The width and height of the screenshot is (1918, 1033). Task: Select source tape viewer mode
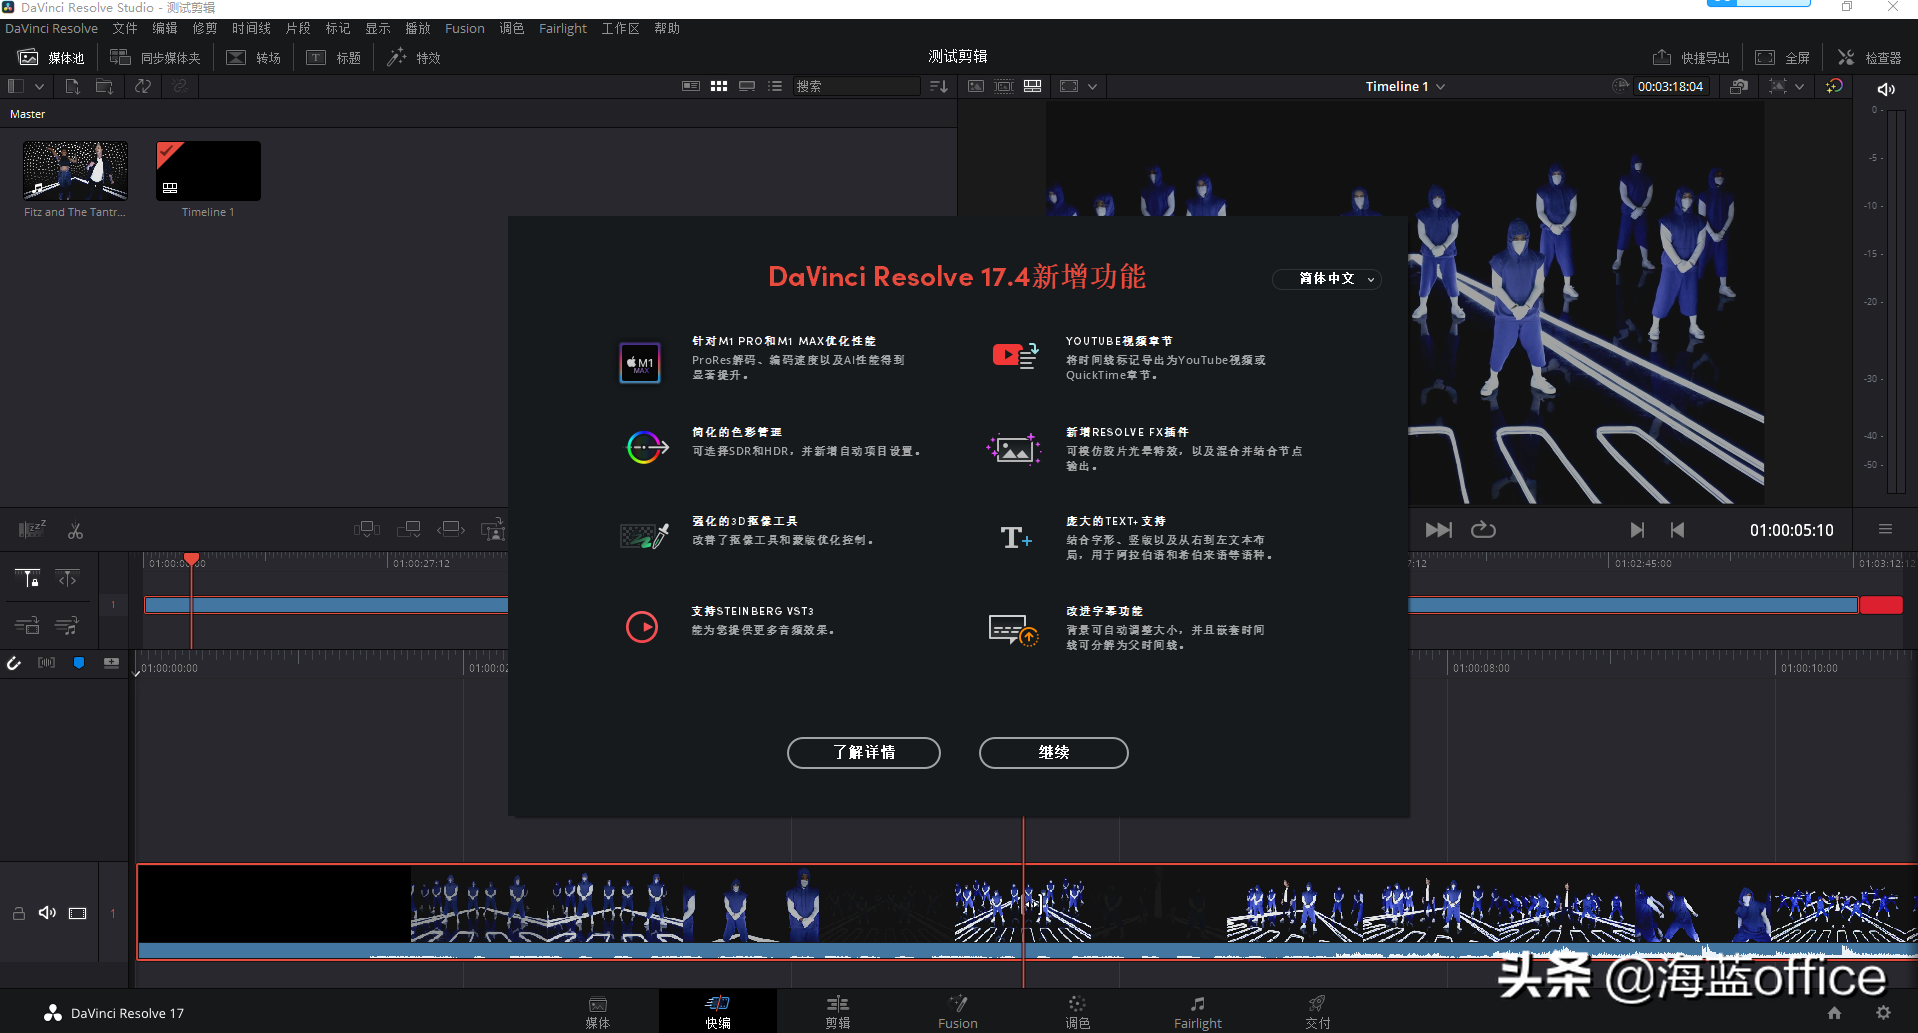tap(1004, 87)
